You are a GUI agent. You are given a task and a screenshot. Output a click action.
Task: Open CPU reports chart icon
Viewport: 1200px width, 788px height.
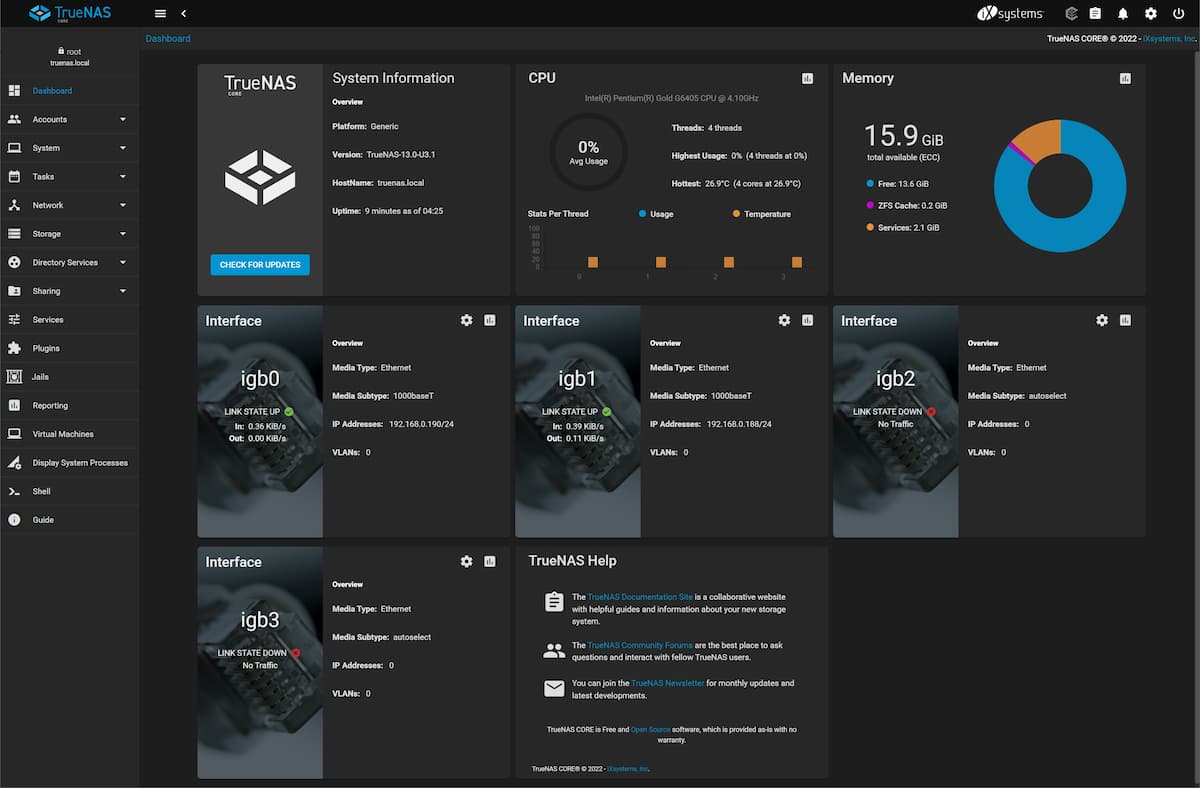[807, 79]
